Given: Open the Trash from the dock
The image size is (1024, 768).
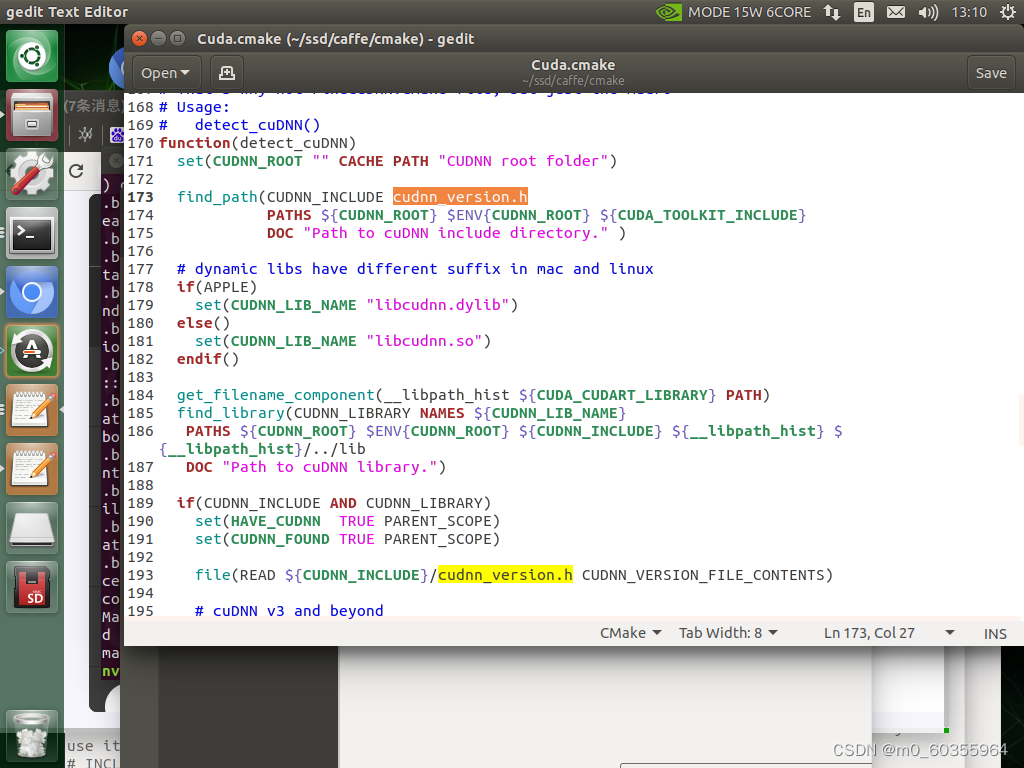Looking at the screenshot, I should [x=32, y=735].
